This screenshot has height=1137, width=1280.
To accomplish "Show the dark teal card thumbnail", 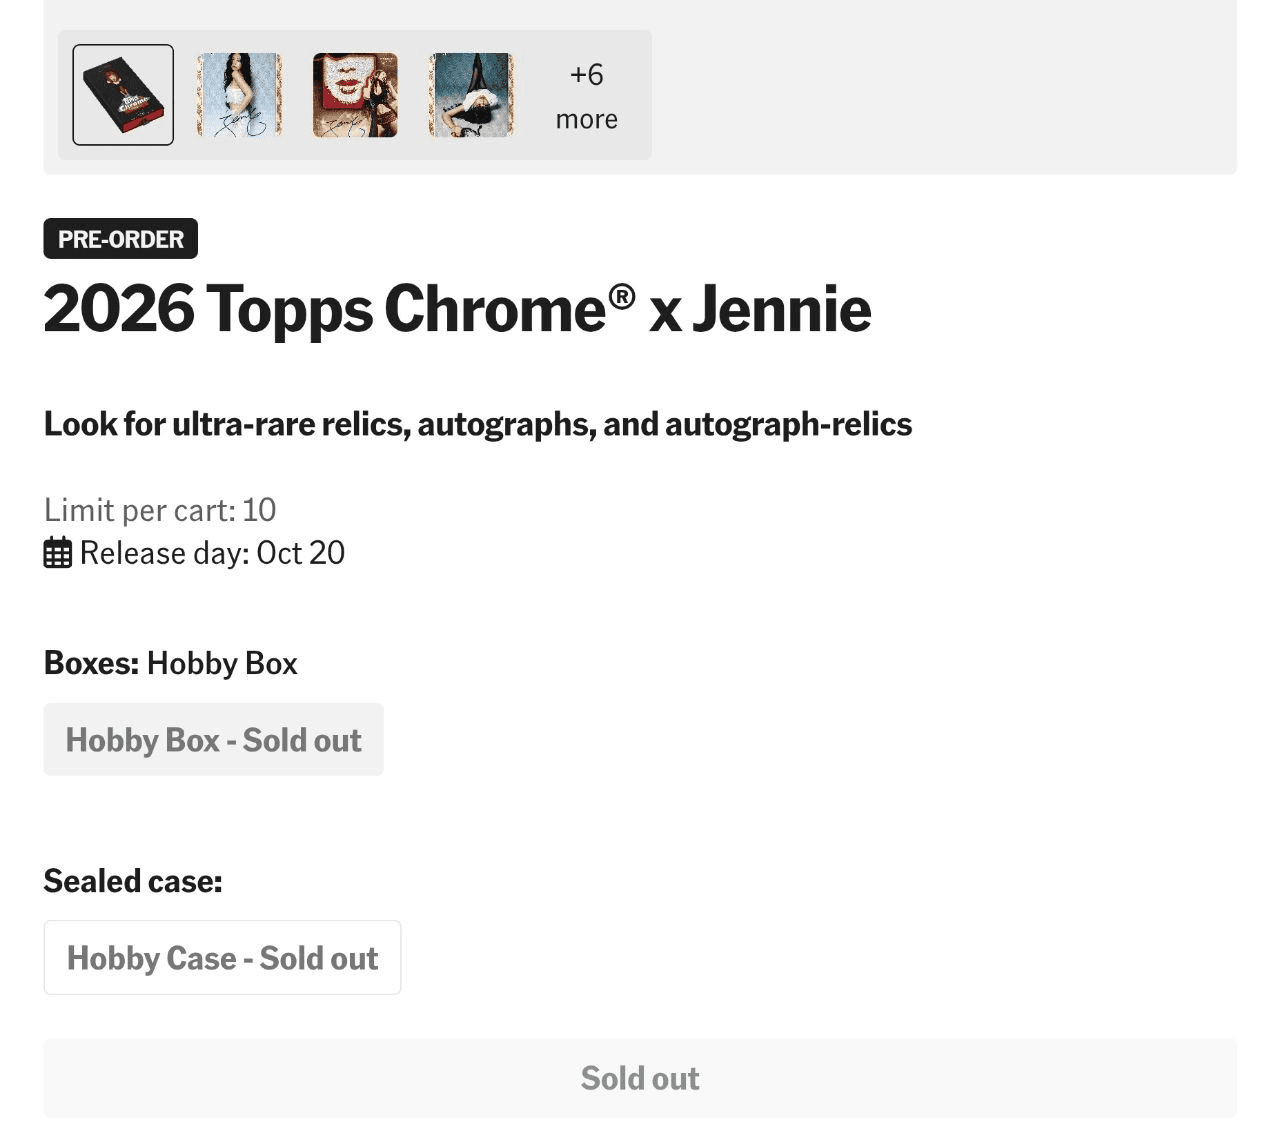I will coord(471,95).
